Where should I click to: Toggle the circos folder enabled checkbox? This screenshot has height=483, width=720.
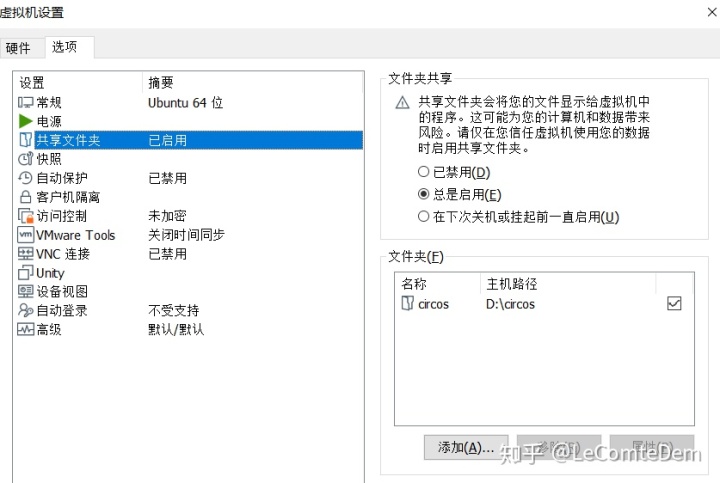pyautogui.click(x=674, y=303)
